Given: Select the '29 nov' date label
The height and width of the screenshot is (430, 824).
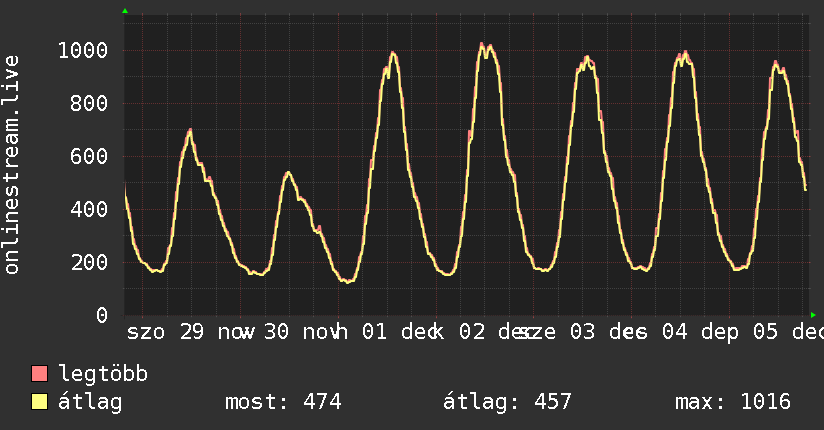Looking at the screenshot, I should [x=217, y=331].
